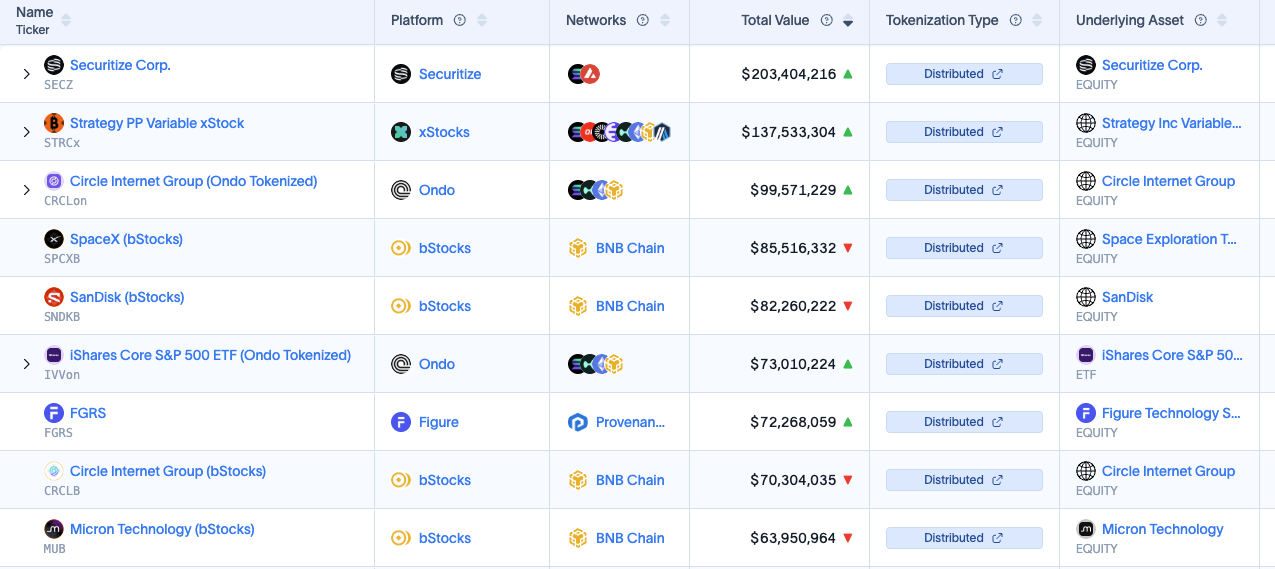Sort table by Total Value column
This screenshot has width=1275, height=569.
[x=848, y=21]
